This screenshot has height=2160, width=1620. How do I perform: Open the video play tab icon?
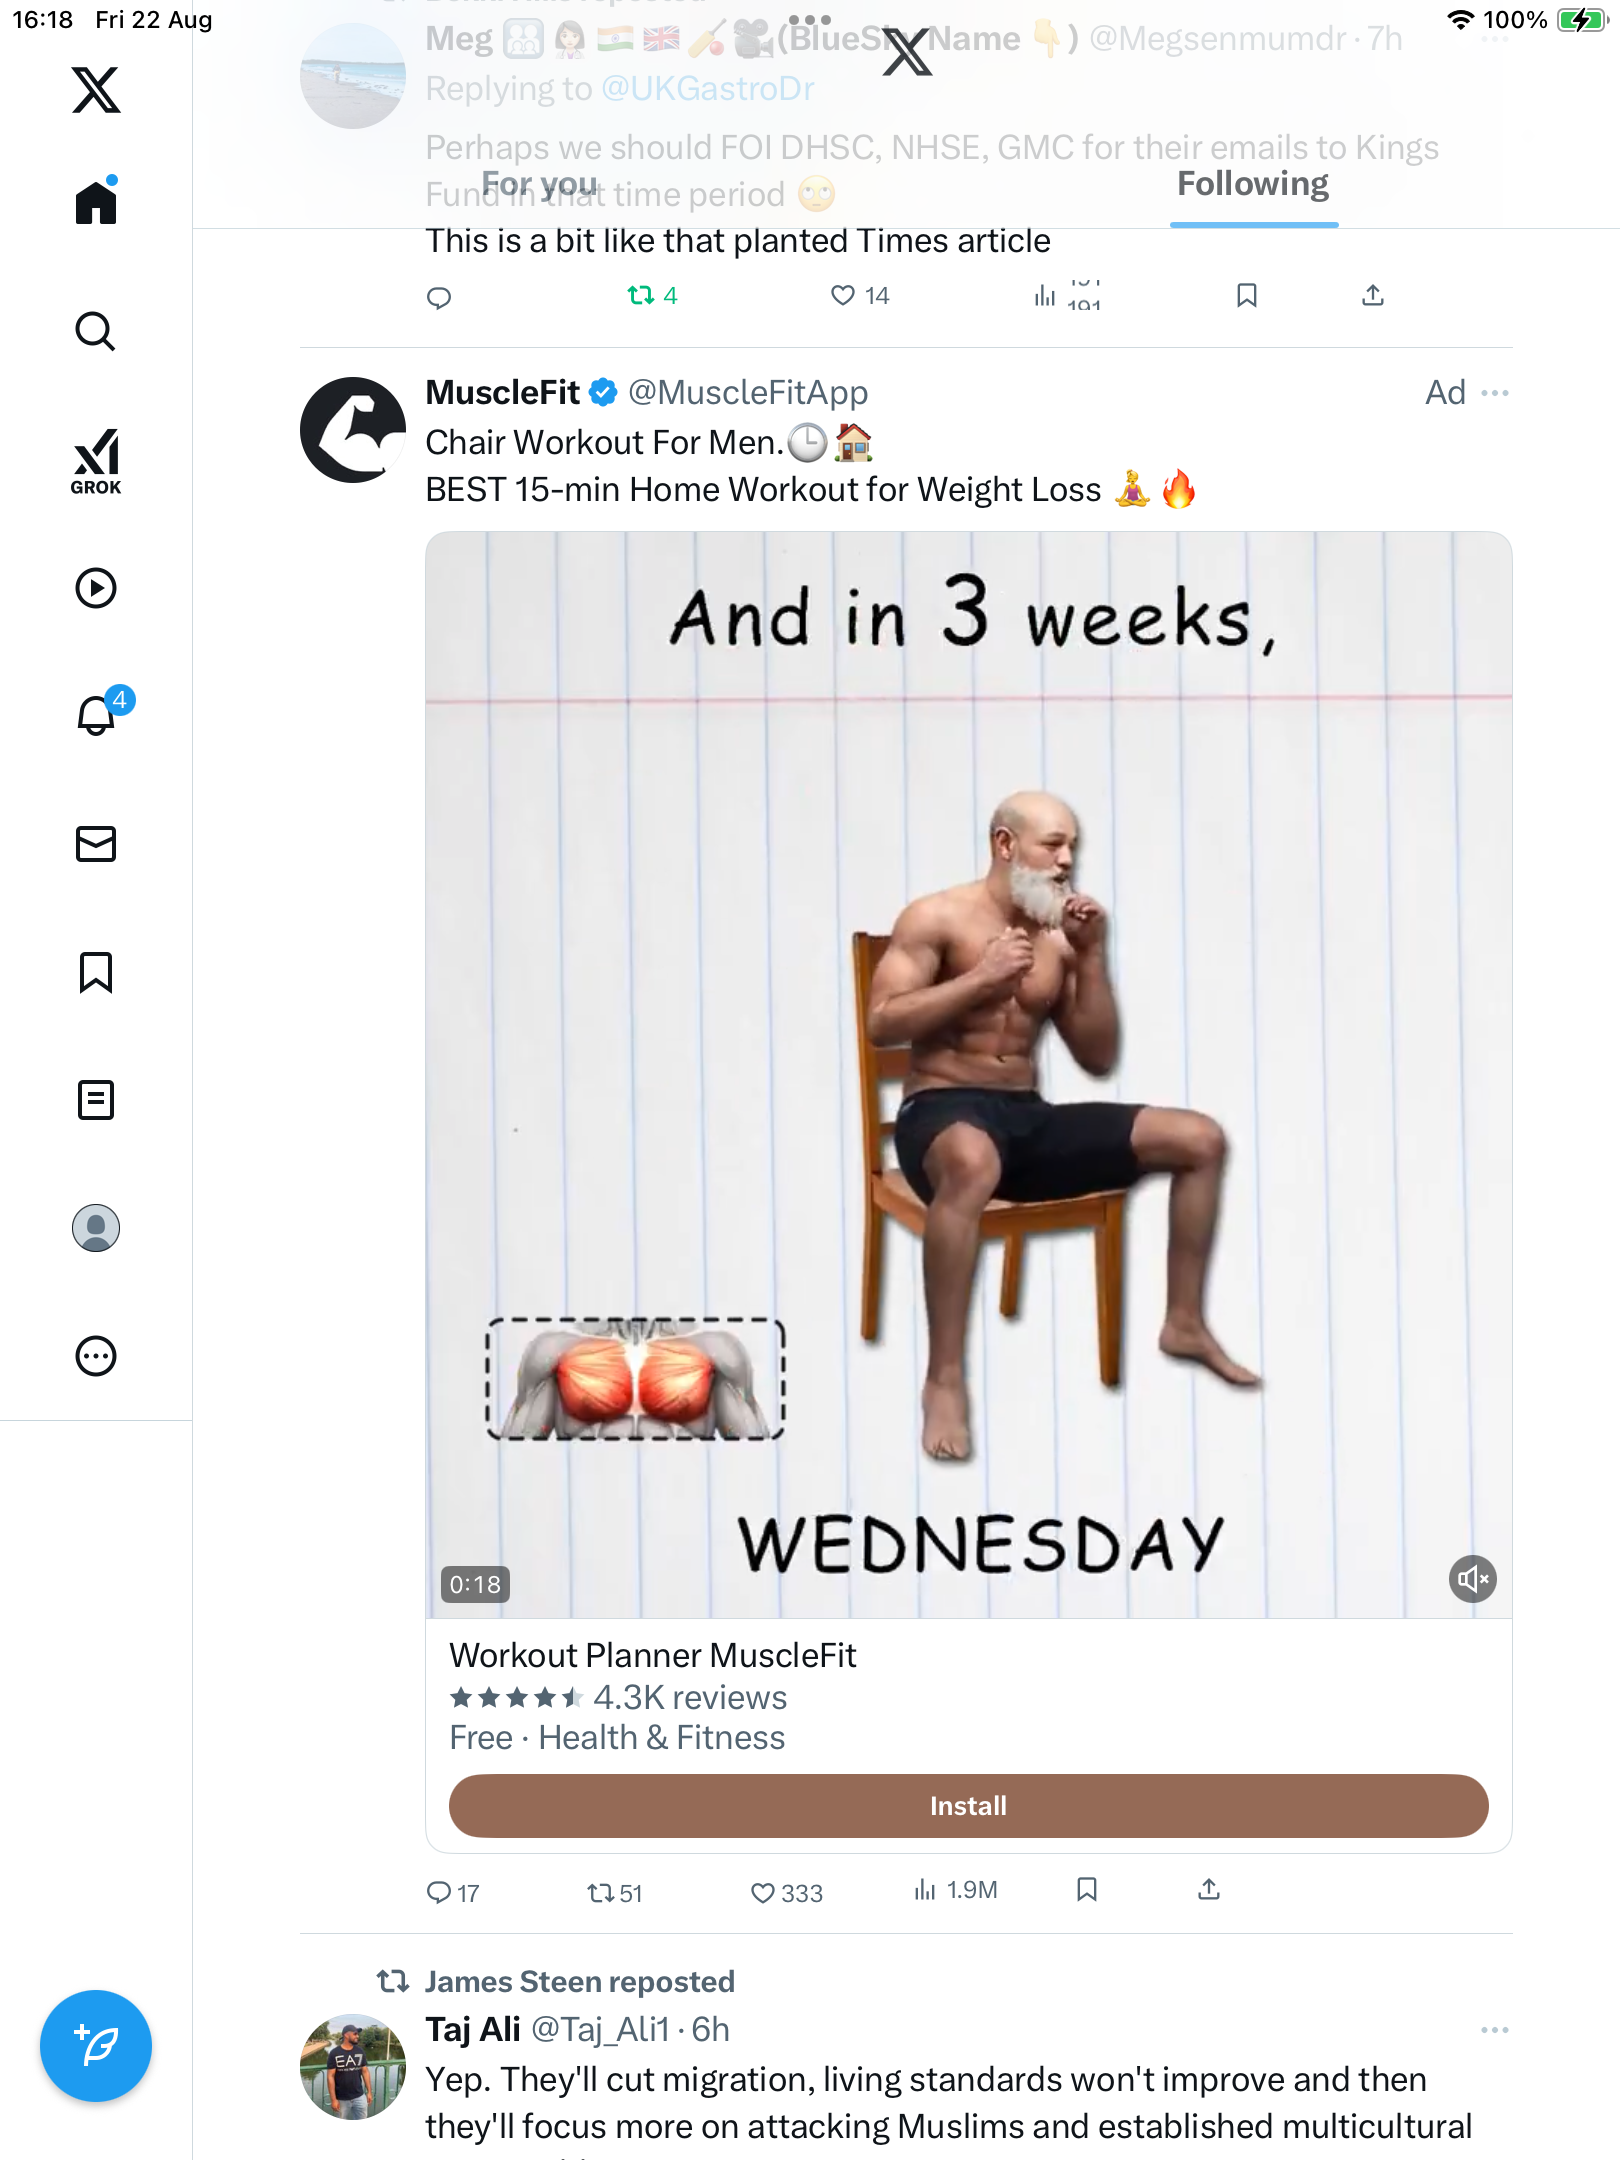(x=96, y=588)
